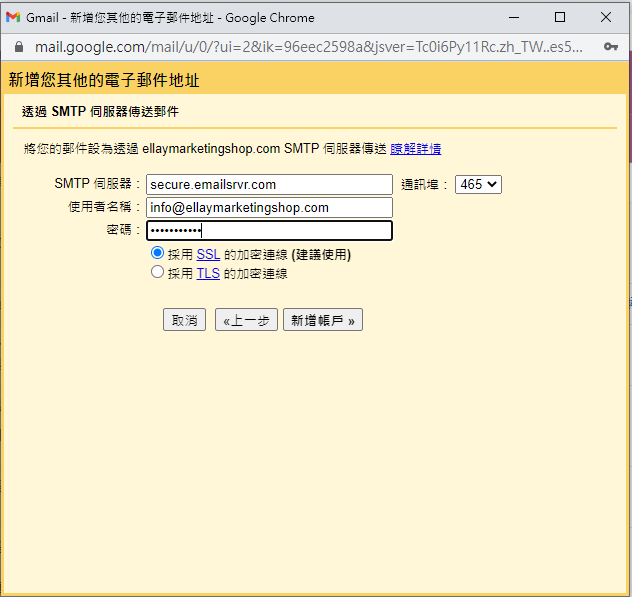632x597 pixels.
Task: Close the Gmail popup window
Action: pos(606,18)
